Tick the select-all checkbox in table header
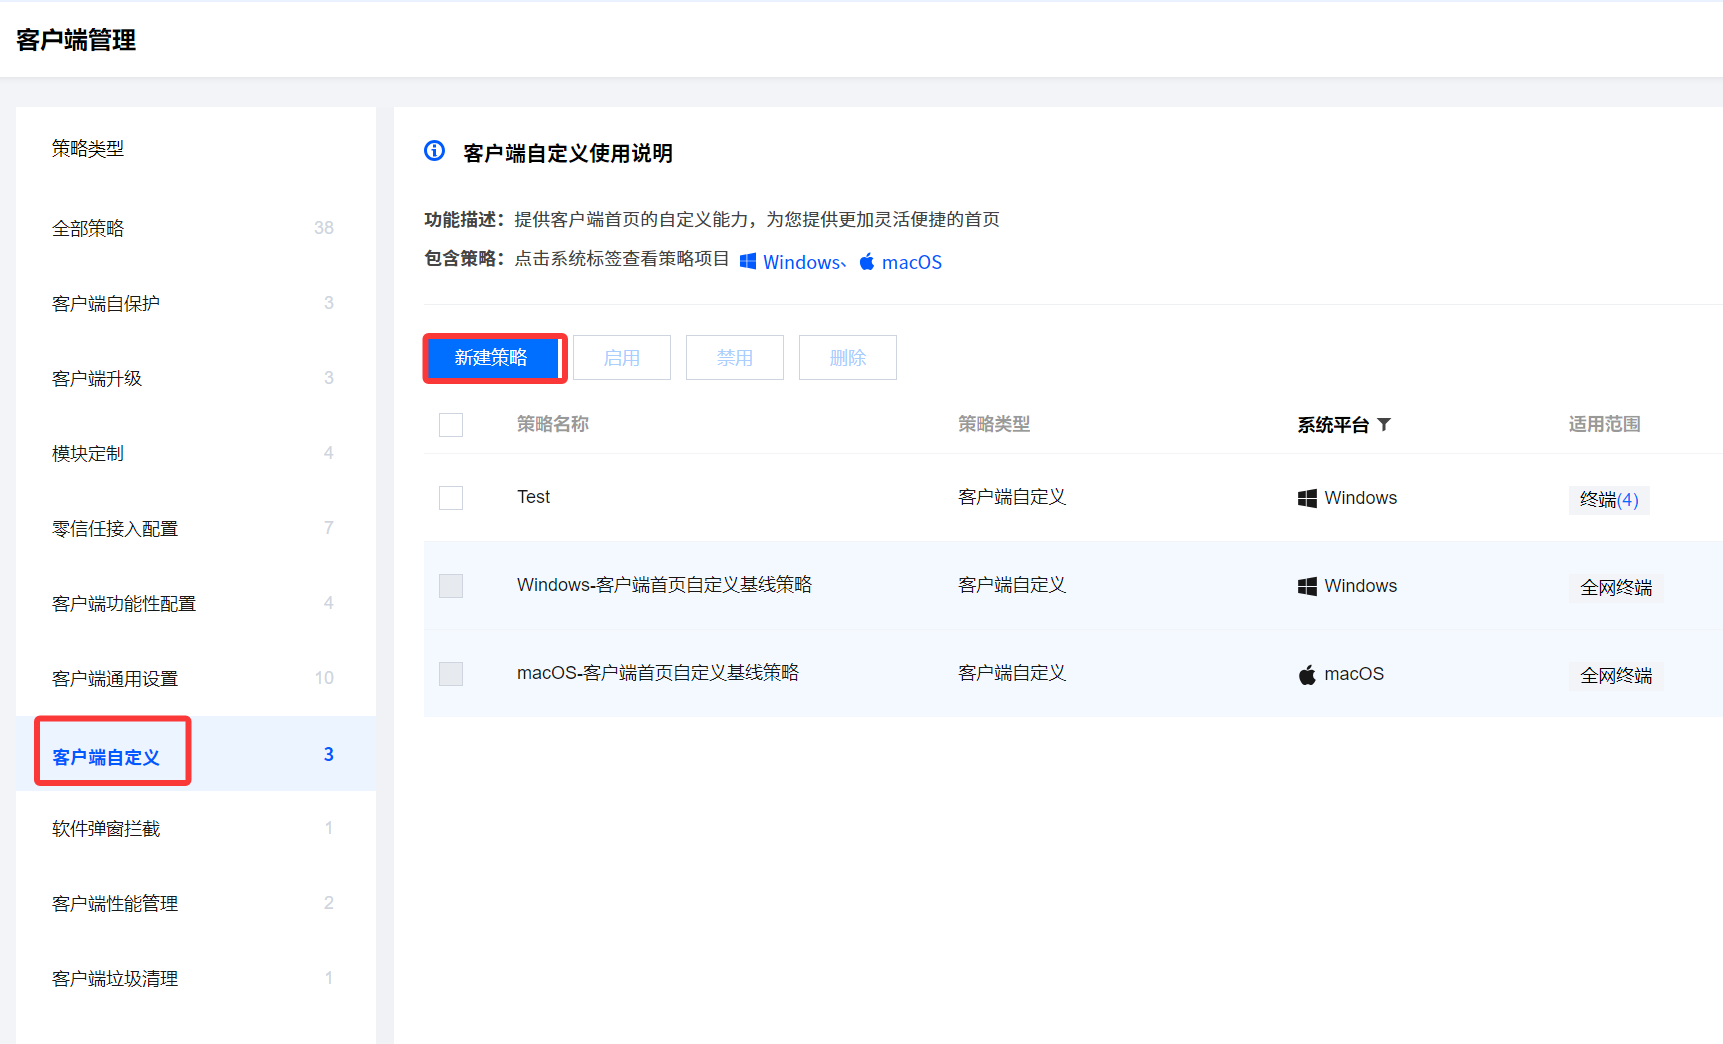The width and height of the screenshot is (1723, 1044). pyautogui.click(x=451, y=425)
